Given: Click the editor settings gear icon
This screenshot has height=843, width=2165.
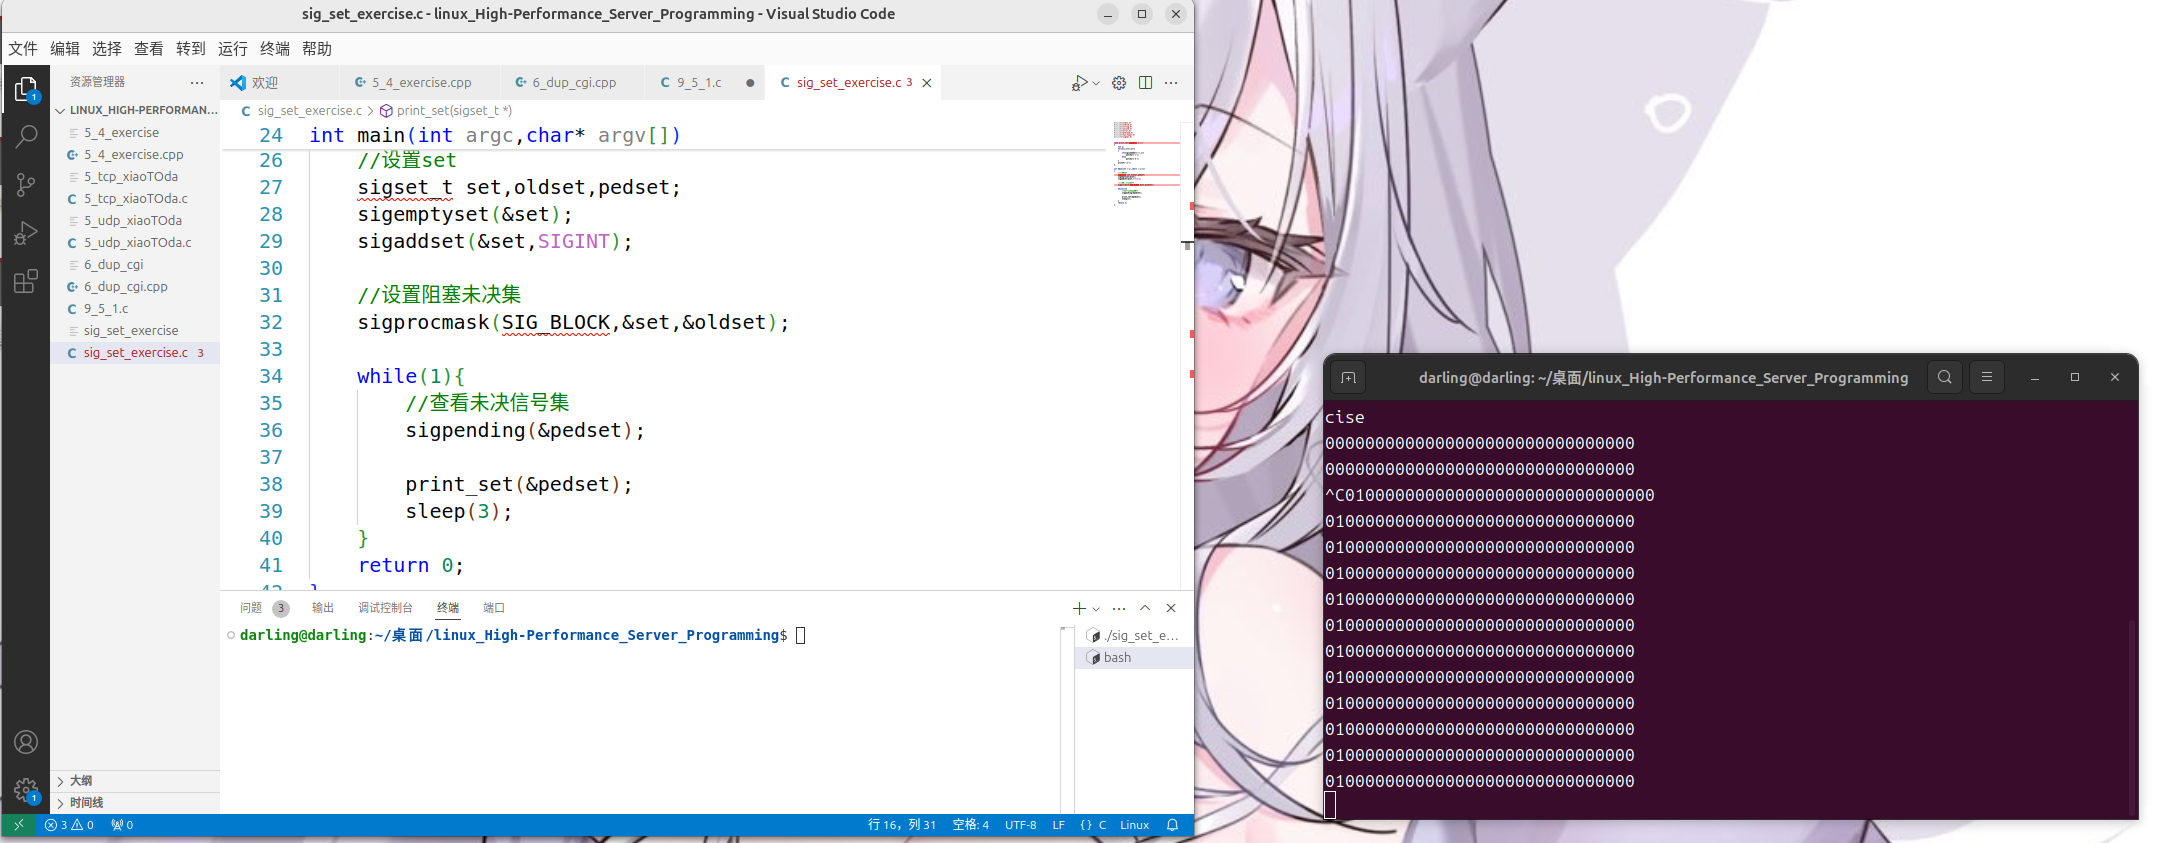Looking at the screenshot, I should (1119, 83).
